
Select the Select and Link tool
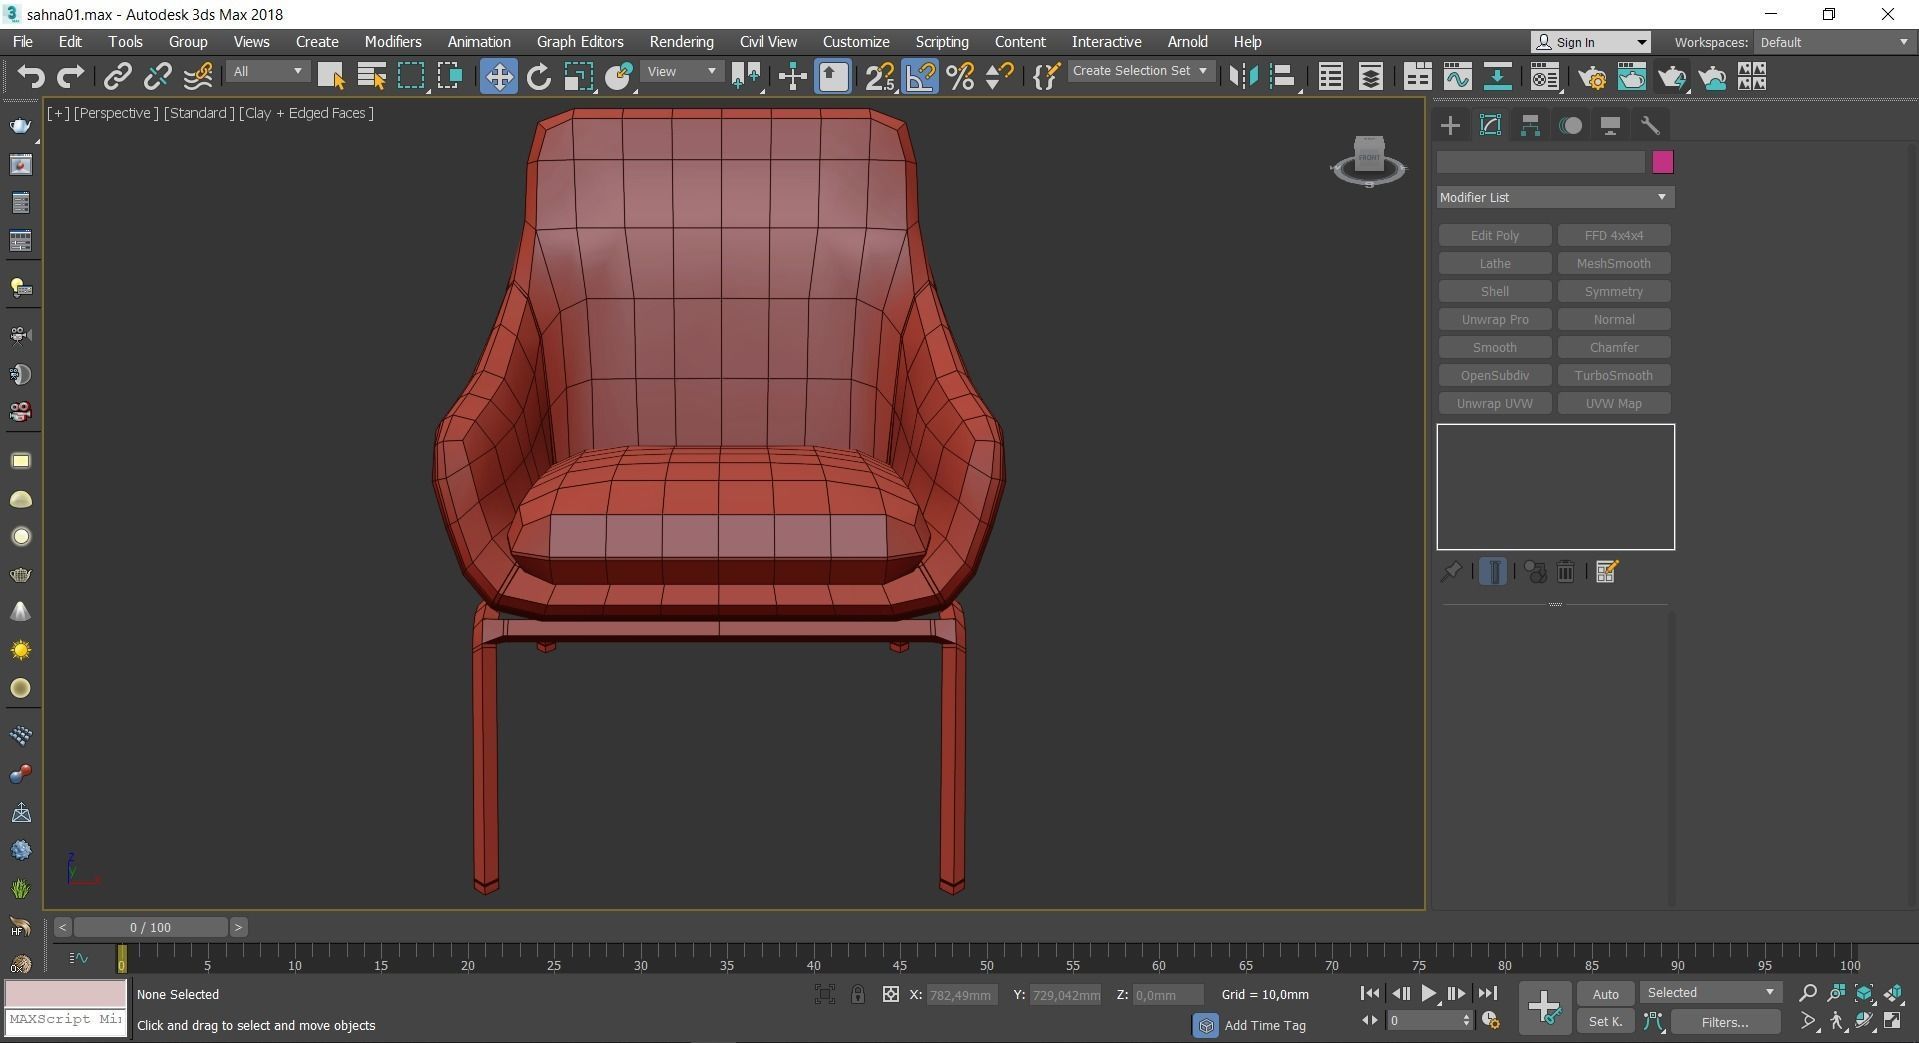click(x=118, y=77)
